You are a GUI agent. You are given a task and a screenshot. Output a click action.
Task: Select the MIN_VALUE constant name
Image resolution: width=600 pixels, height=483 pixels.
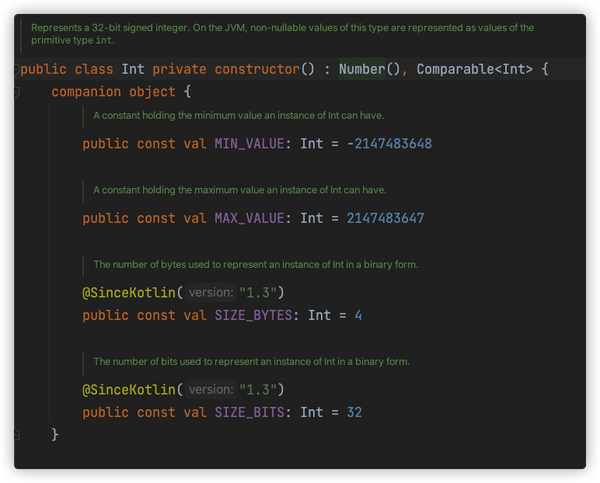pos(249,144)
